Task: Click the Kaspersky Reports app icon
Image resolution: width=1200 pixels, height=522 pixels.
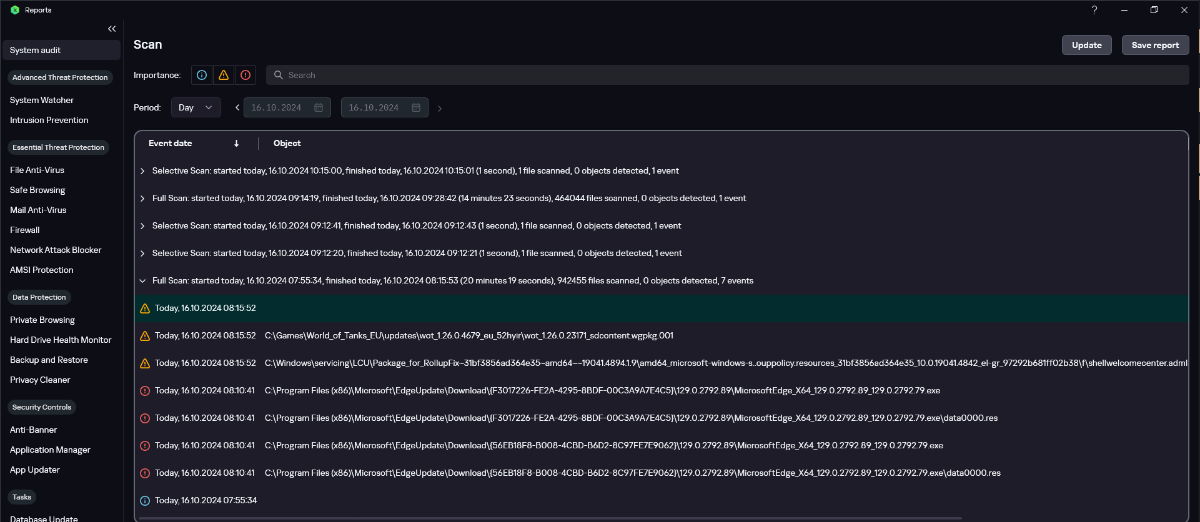Action: 15,10
